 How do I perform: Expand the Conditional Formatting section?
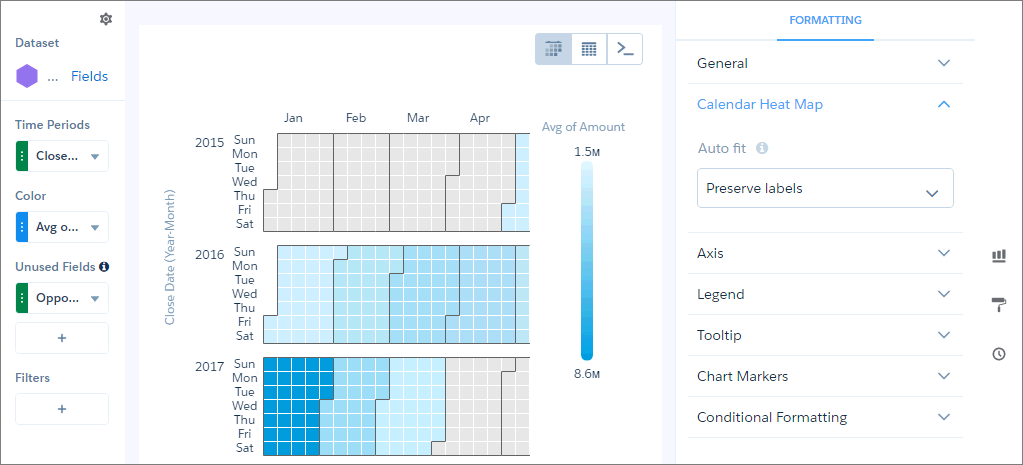pyautogui.click(x=825, y=417)
